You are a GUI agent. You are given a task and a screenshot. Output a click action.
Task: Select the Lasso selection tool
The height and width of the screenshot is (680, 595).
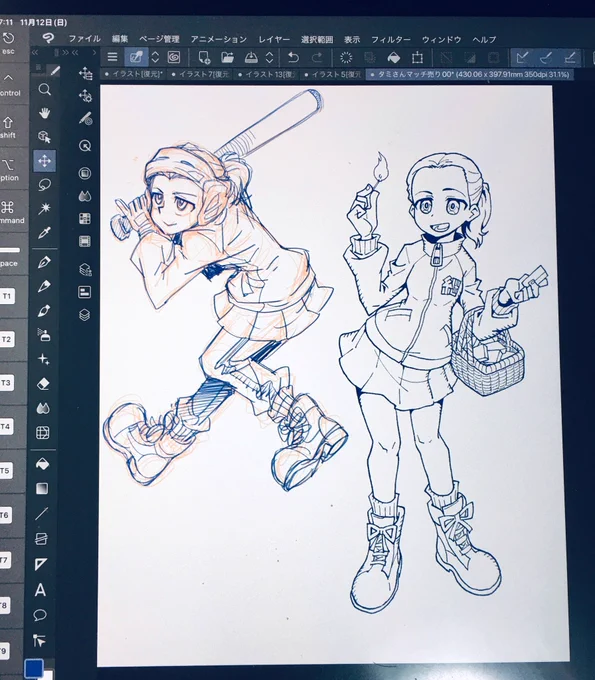tap(44, 185)
